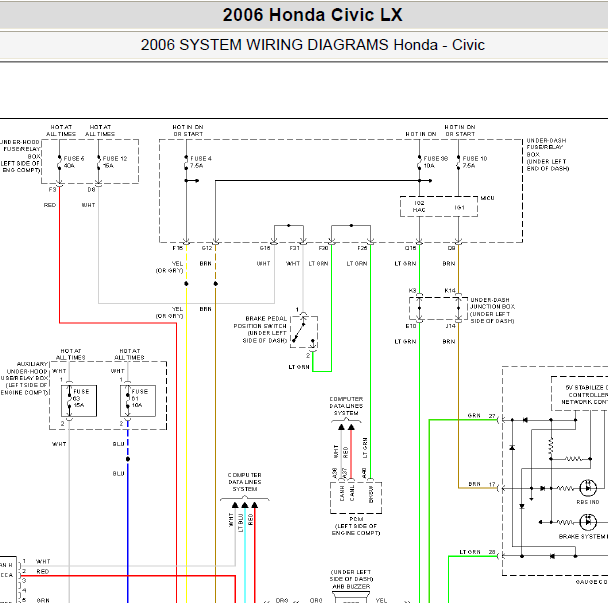Viewport: 608px width, 603px height.
Task: Select connector pin label F15
Action: coord(178,248)
